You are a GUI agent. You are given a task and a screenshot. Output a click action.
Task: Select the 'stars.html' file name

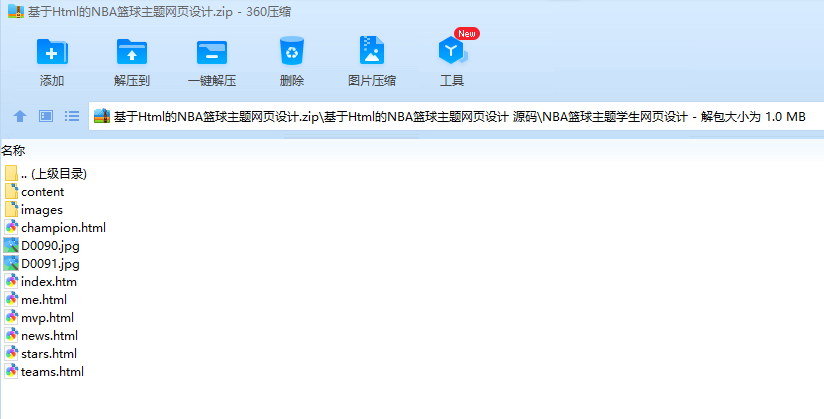(x=49, y=353)
